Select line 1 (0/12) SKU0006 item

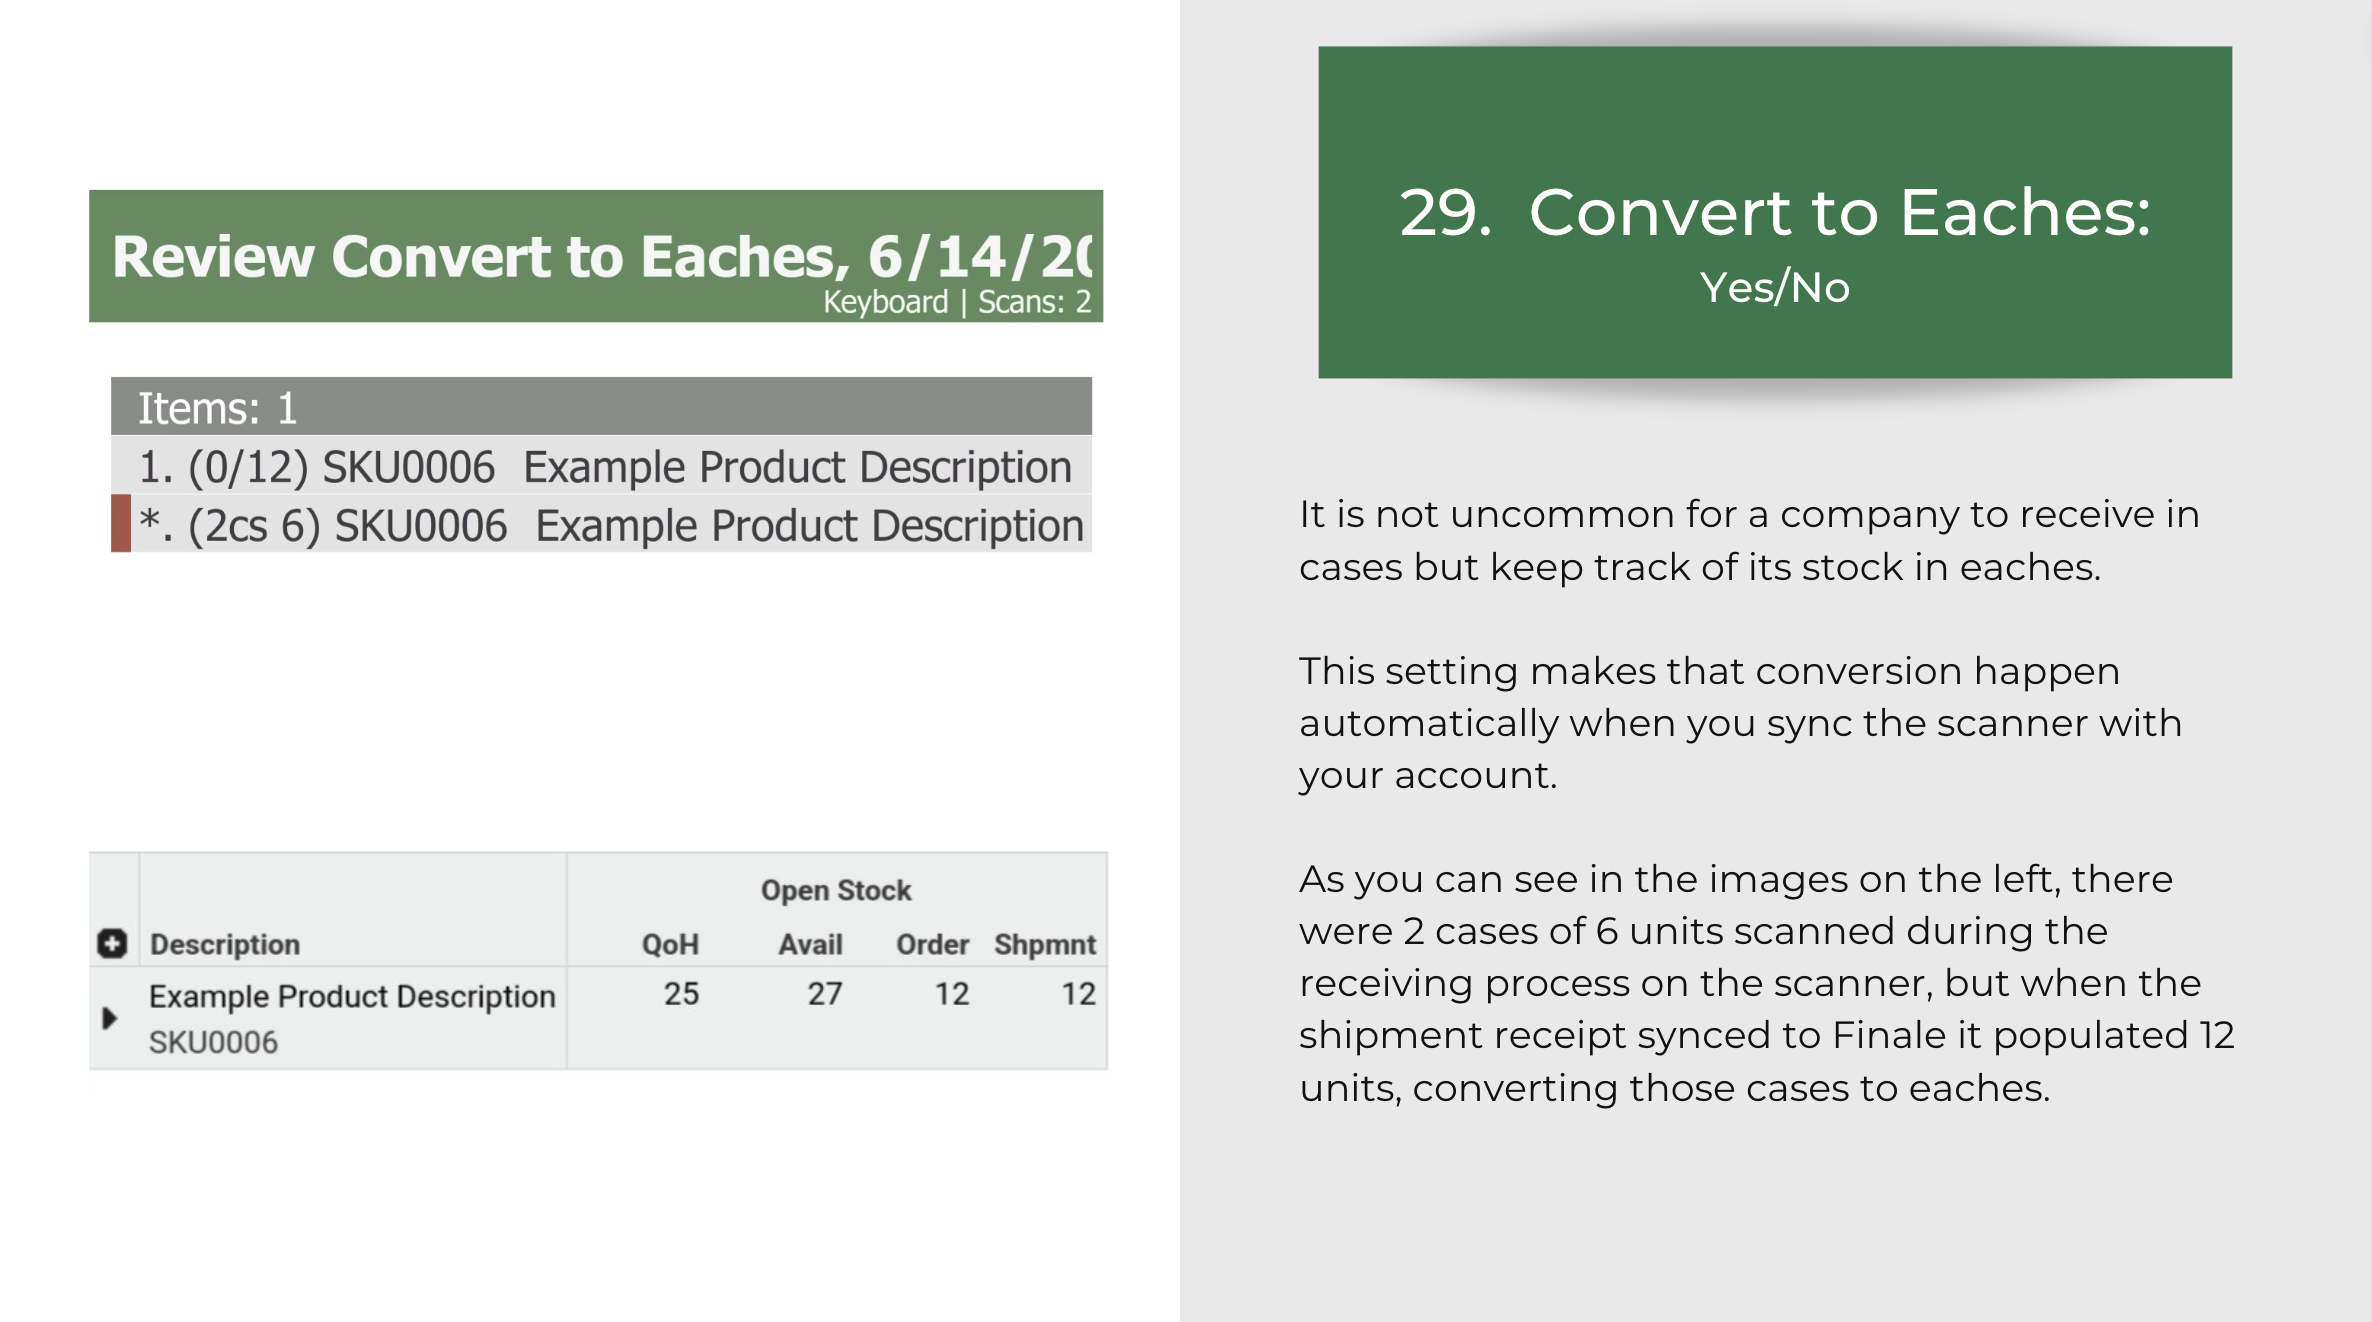[x=601, y=466]
